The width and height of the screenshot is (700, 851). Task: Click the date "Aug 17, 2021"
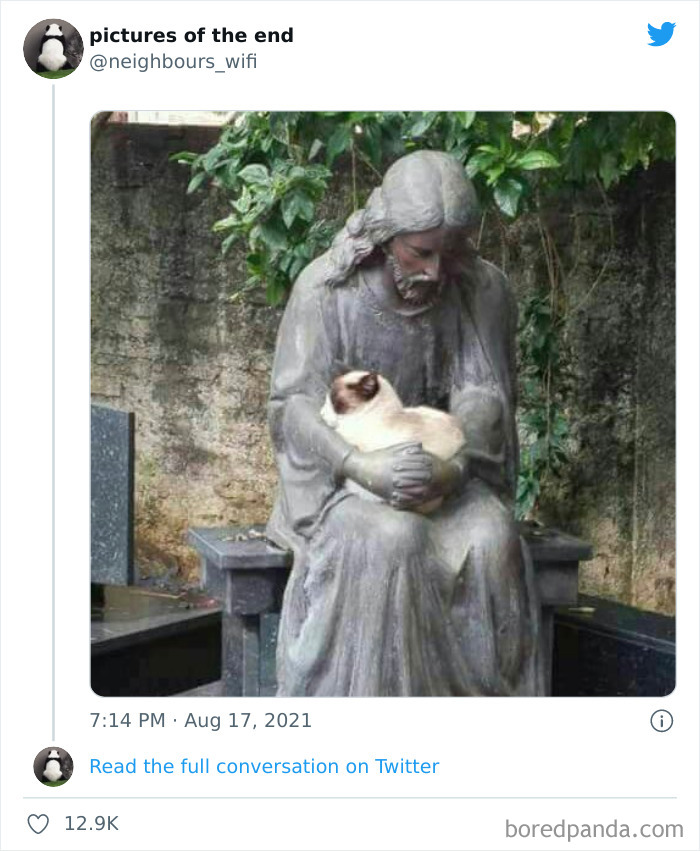(252, 720)
